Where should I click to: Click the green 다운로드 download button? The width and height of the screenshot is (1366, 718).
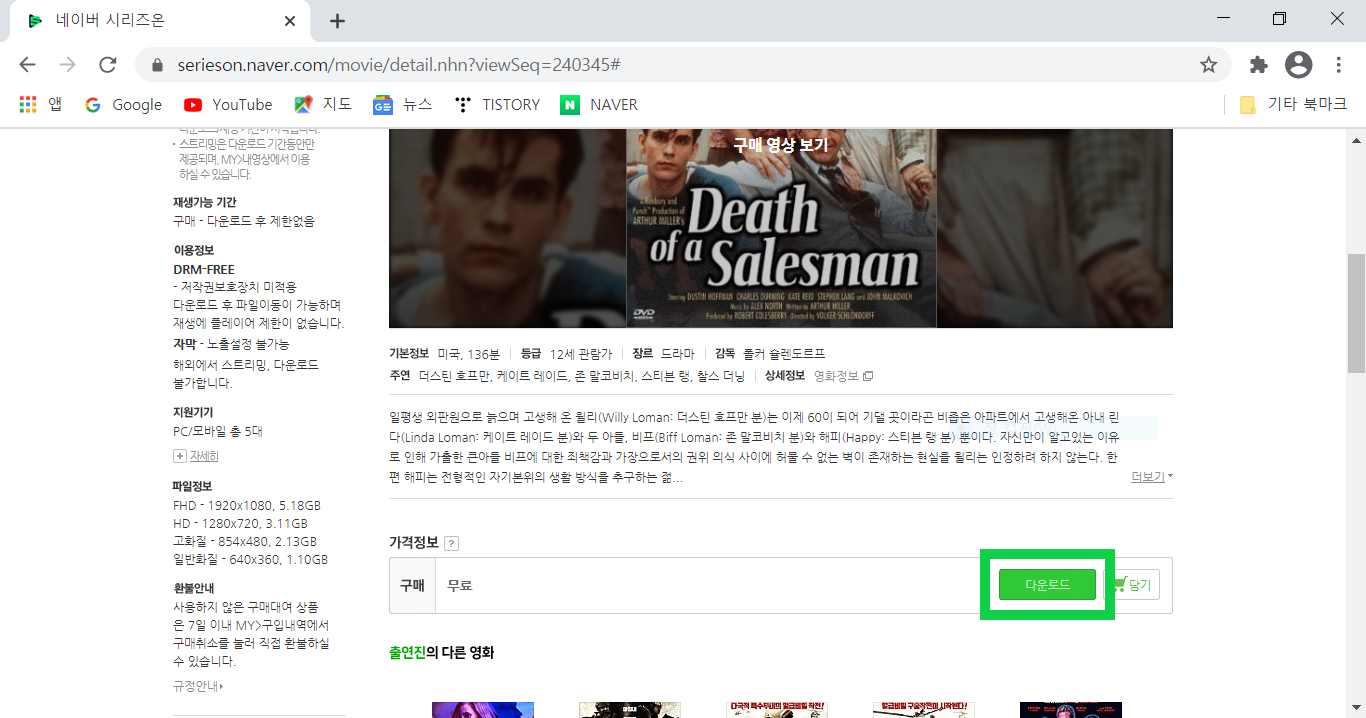1047,585
